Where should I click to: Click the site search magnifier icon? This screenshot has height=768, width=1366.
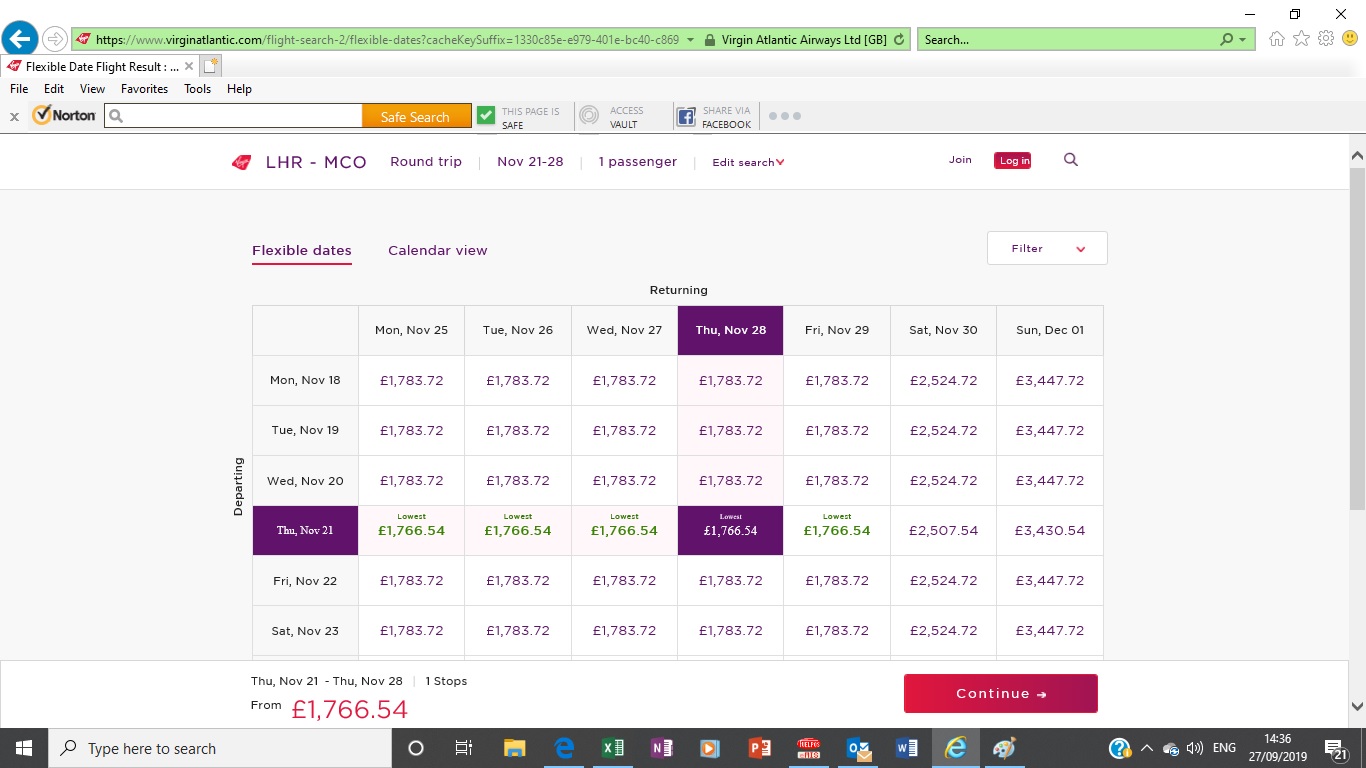[1071, 160]
